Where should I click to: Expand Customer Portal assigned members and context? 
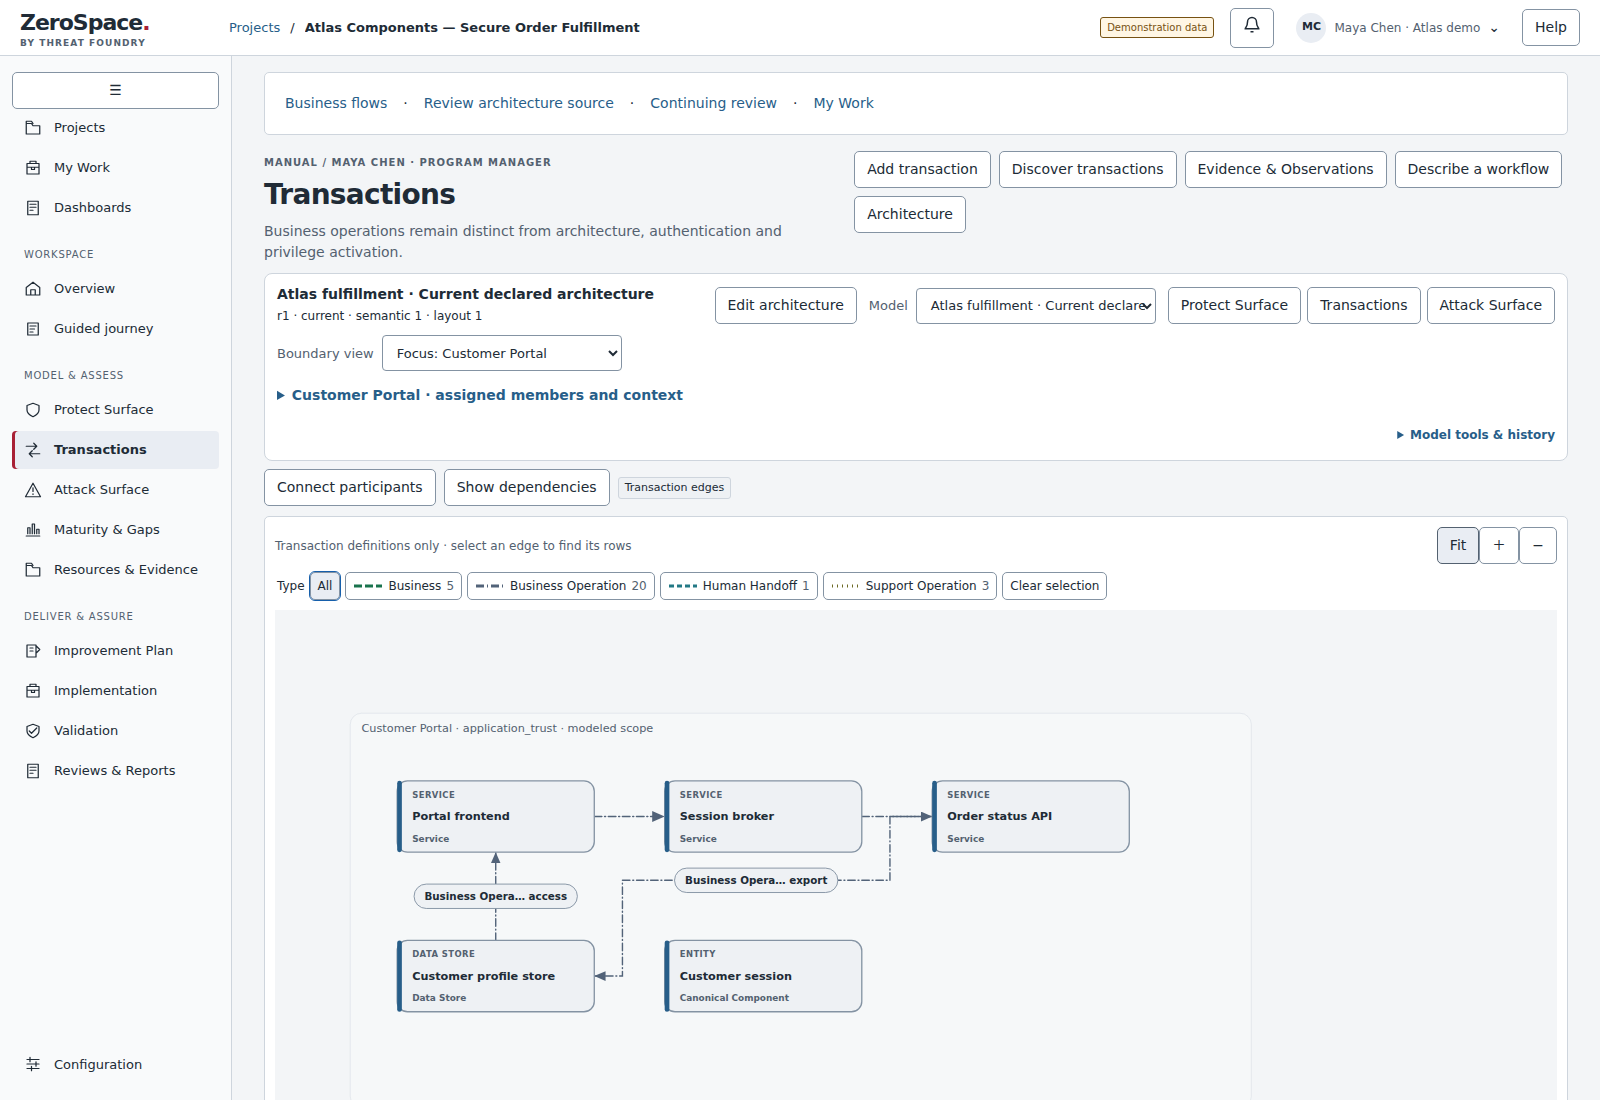point(480,395)
